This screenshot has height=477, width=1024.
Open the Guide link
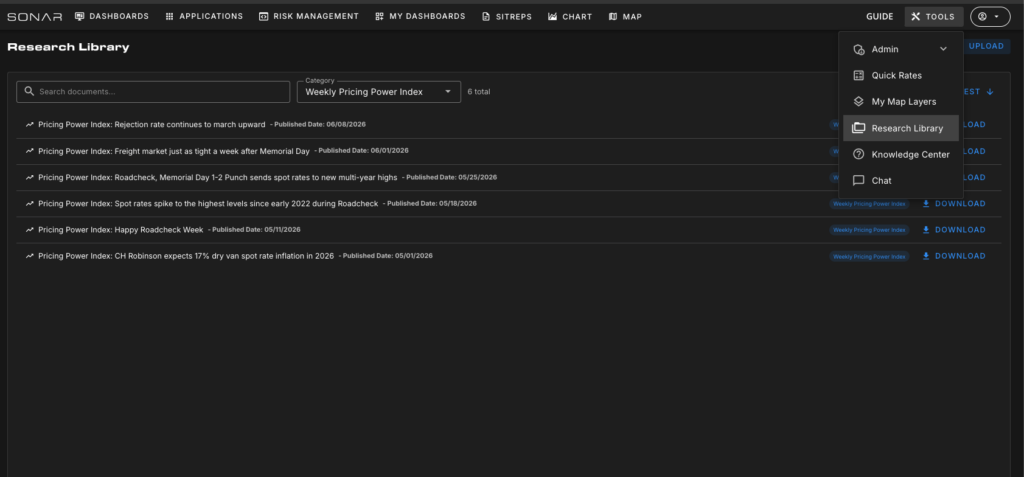click(x=880, y=16)
